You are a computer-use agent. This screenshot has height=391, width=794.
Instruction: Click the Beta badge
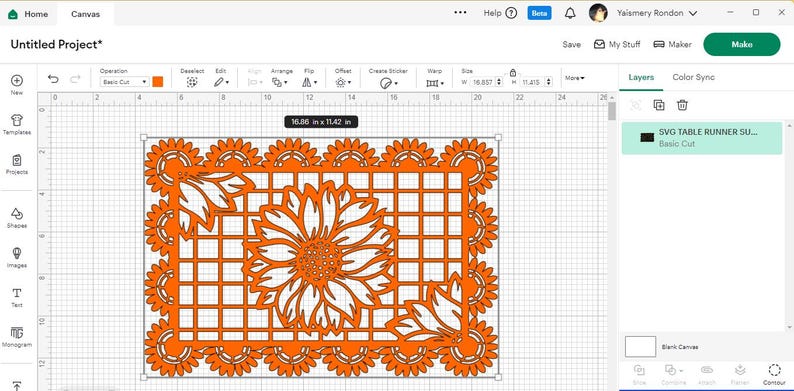pos(539,13)
